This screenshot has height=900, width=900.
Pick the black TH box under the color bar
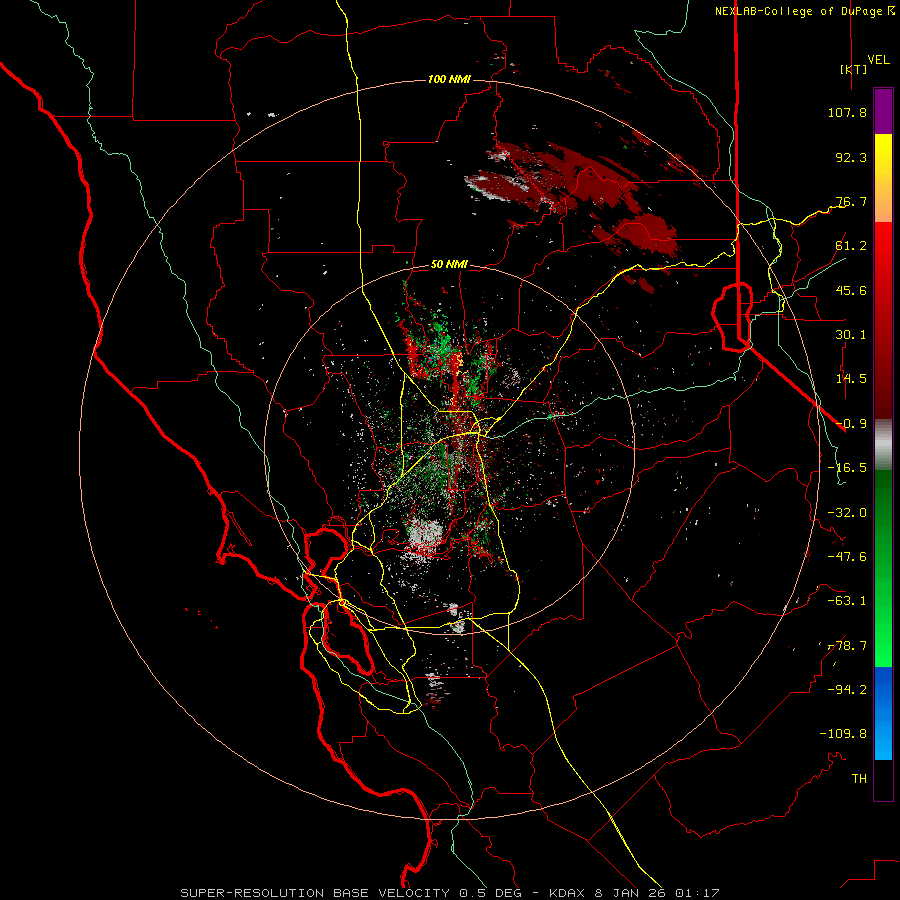[x=883, y=780]
